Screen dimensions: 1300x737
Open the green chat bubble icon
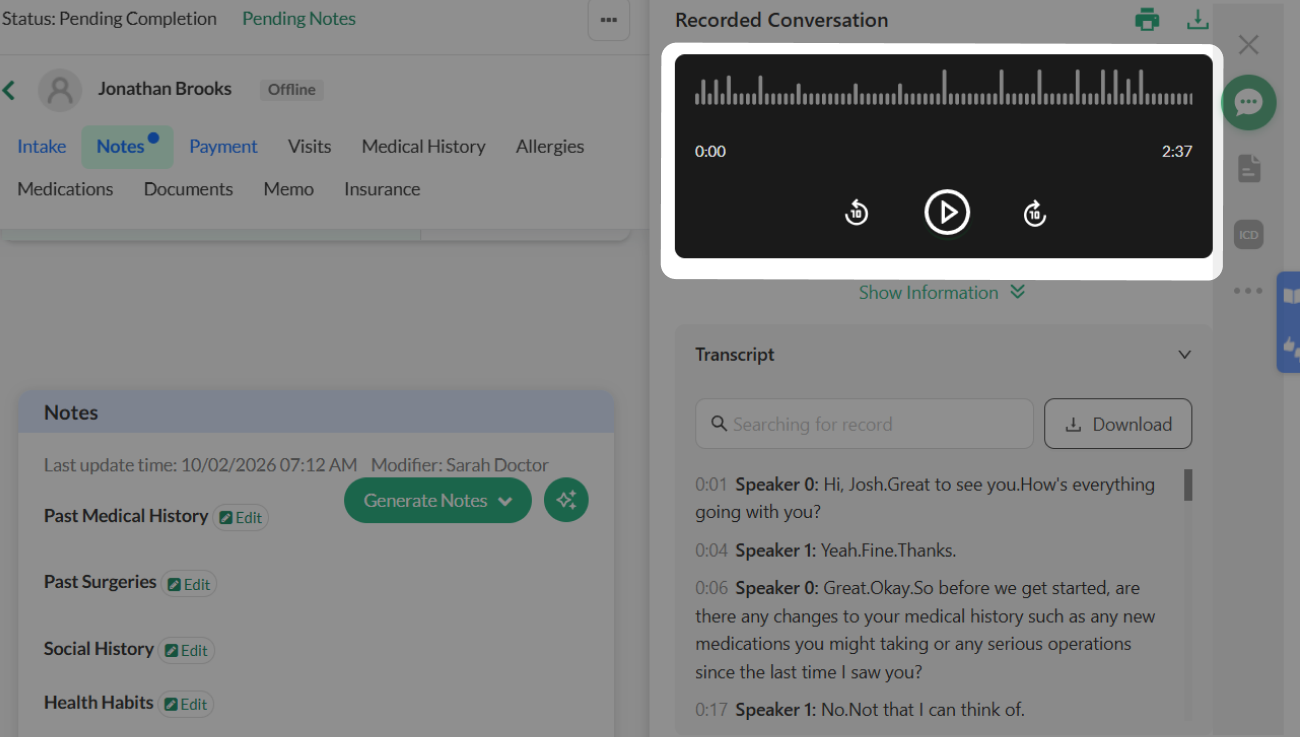point(1248,102)
